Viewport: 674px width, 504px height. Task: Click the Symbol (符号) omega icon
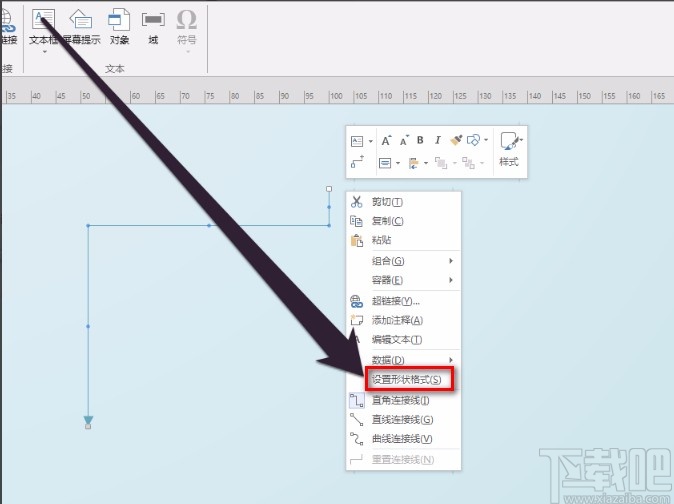pos(187,19)
